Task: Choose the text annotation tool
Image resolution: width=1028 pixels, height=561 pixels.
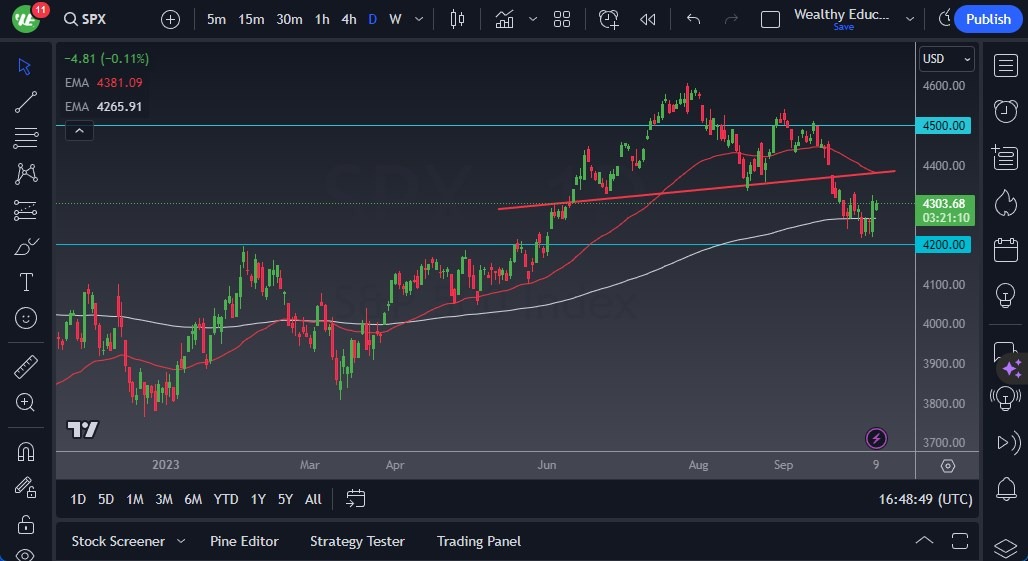Action: click(26, 282)
